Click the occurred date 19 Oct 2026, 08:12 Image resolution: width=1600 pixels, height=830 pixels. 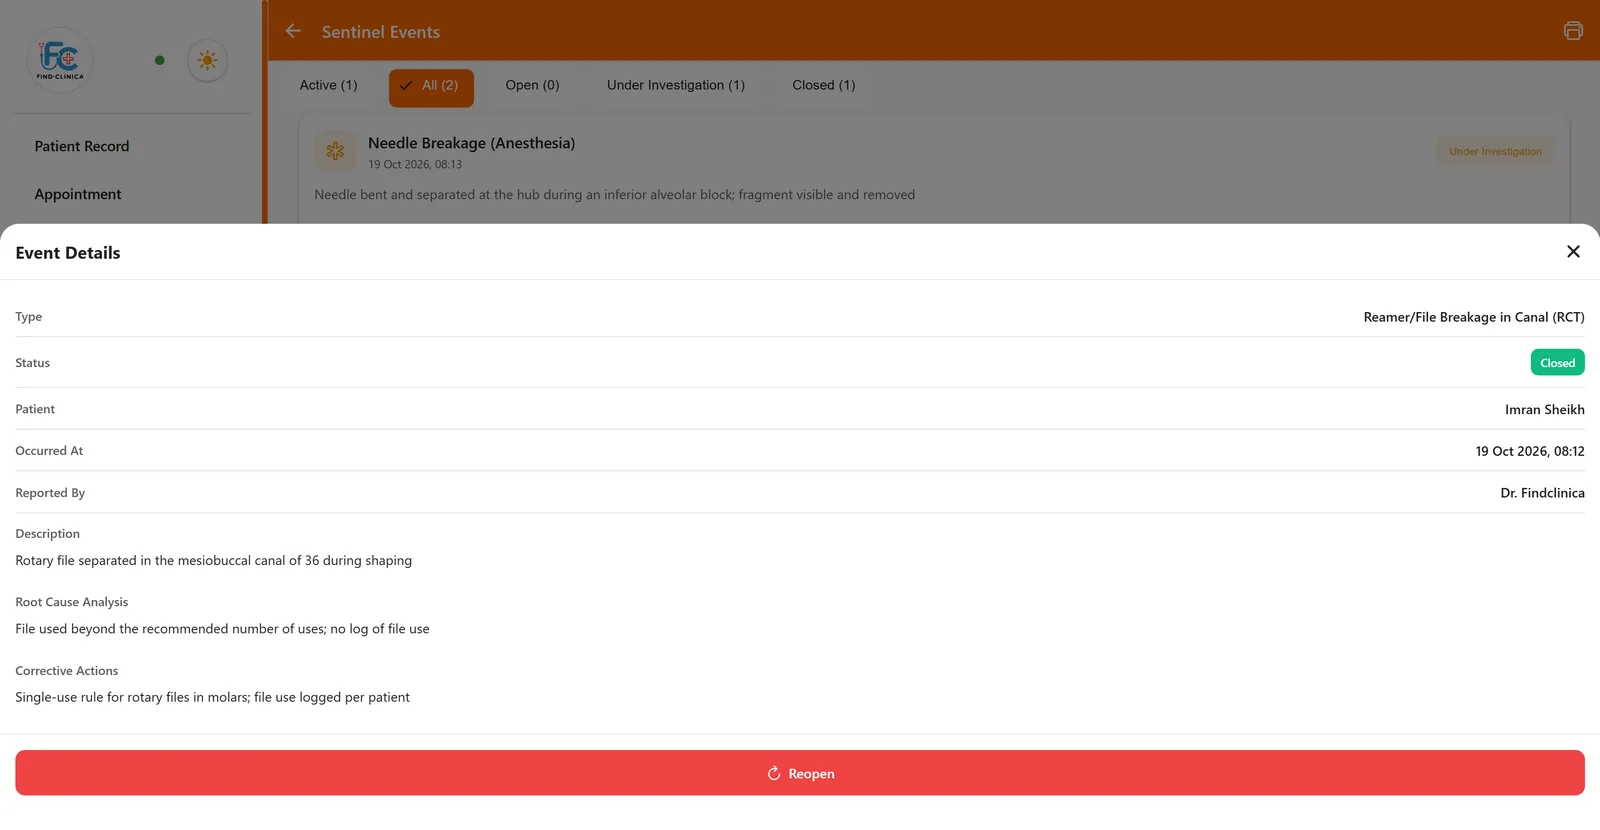pyautogui.click(x=1530, y=452)
